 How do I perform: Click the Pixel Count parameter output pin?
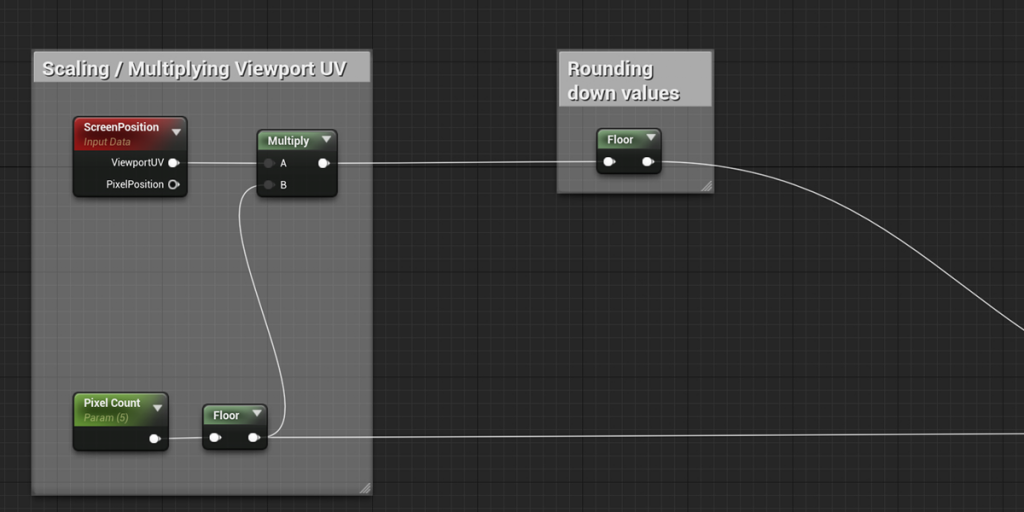click(154, 438)
